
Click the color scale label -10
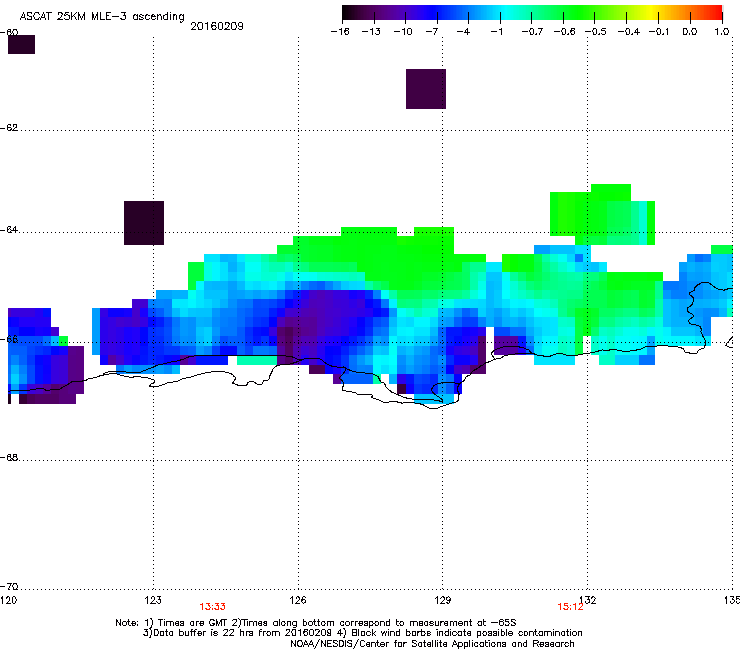pyautogui.click(x=403, y=32)
